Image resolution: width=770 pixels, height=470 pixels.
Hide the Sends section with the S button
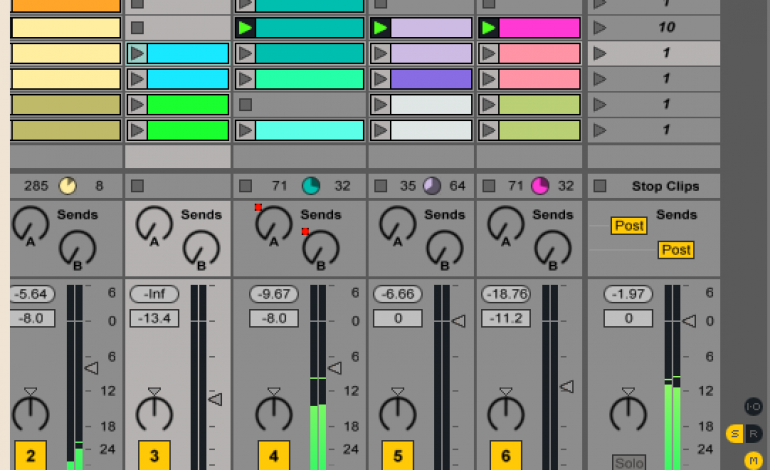click(735, 433)
